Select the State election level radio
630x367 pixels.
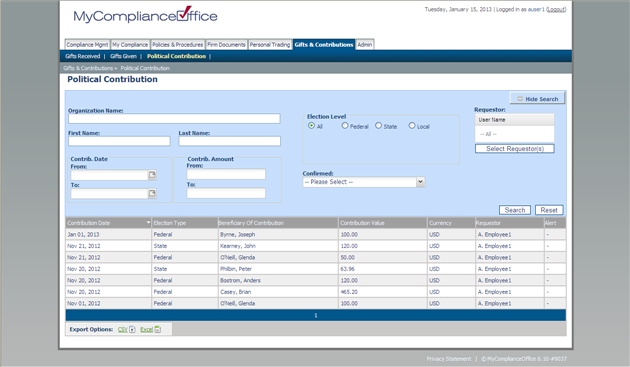tap(378, 126)
